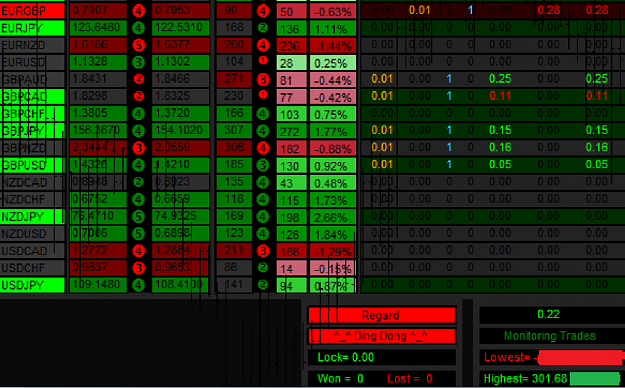Click circled 5 beside 1.6166 in EURNZD row
Image resolution: width=625 pixels, height=388 pixels.
point(138,45)
